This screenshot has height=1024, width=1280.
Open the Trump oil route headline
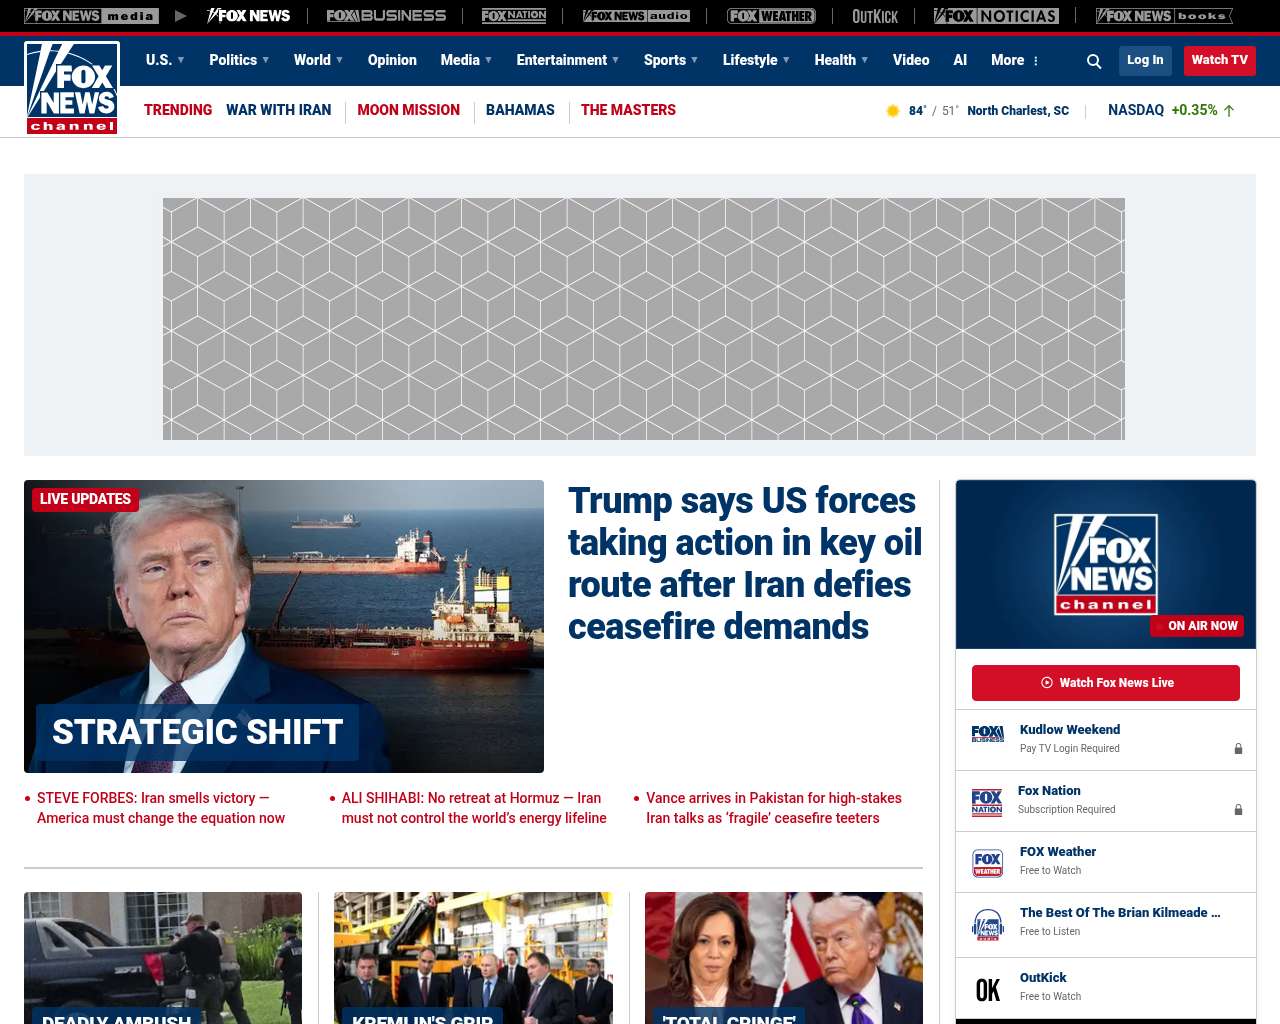[744, 563]
